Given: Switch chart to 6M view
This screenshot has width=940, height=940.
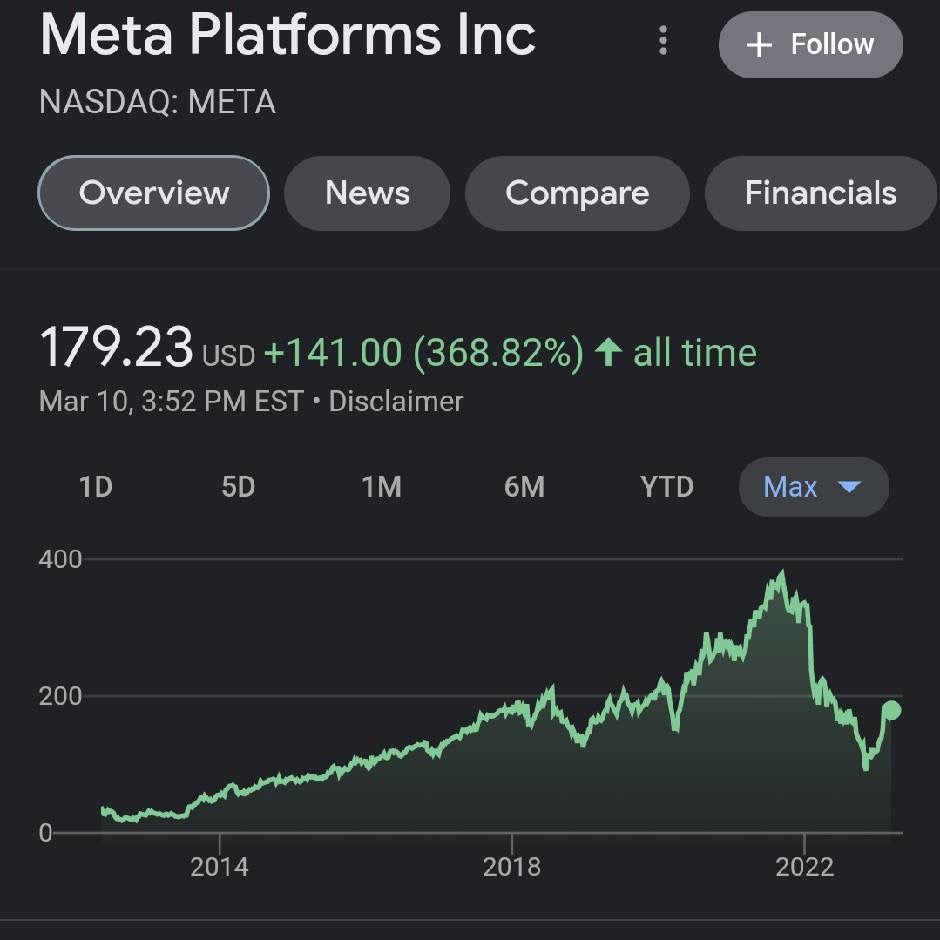Looking at the screenshot, I should coord(524,487).
